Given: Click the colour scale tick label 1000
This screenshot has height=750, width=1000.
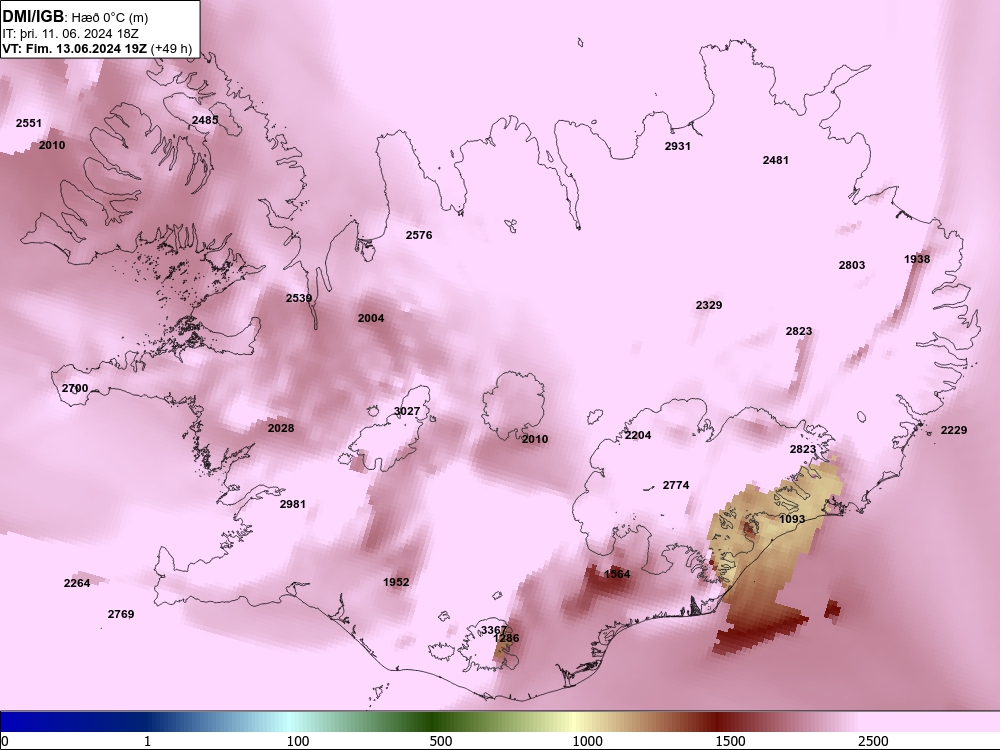Looking at the screenshot, I should pos(587,741).
